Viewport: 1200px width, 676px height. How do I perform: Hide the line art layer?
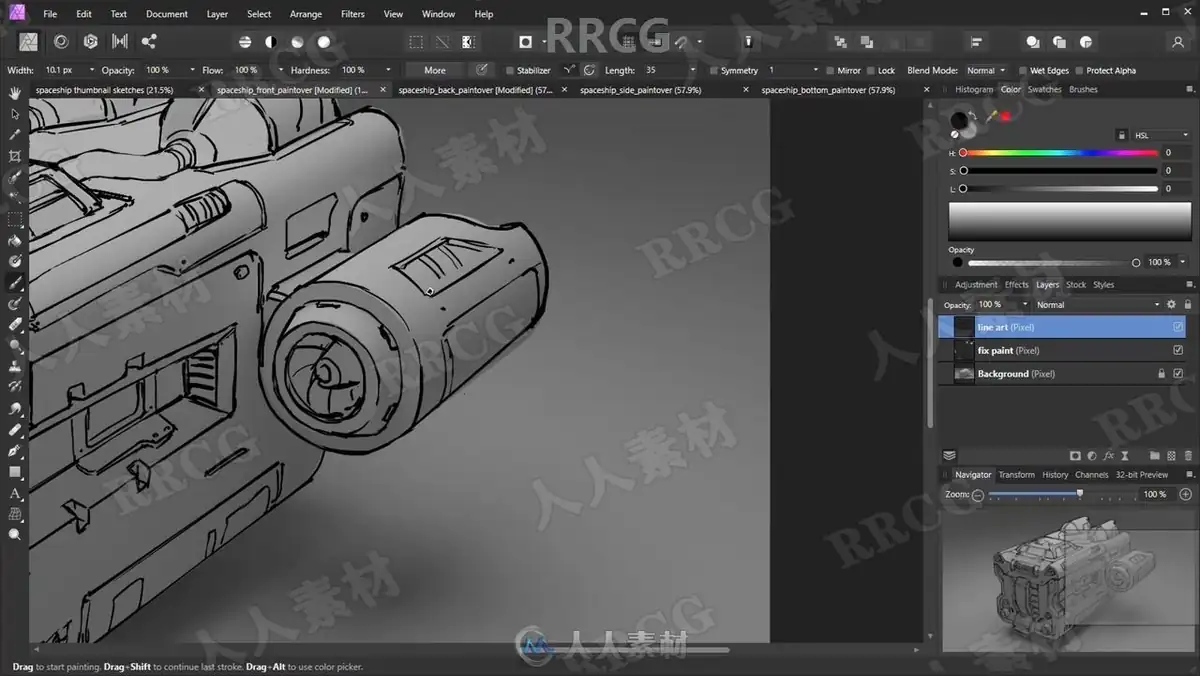(1178, 327)
